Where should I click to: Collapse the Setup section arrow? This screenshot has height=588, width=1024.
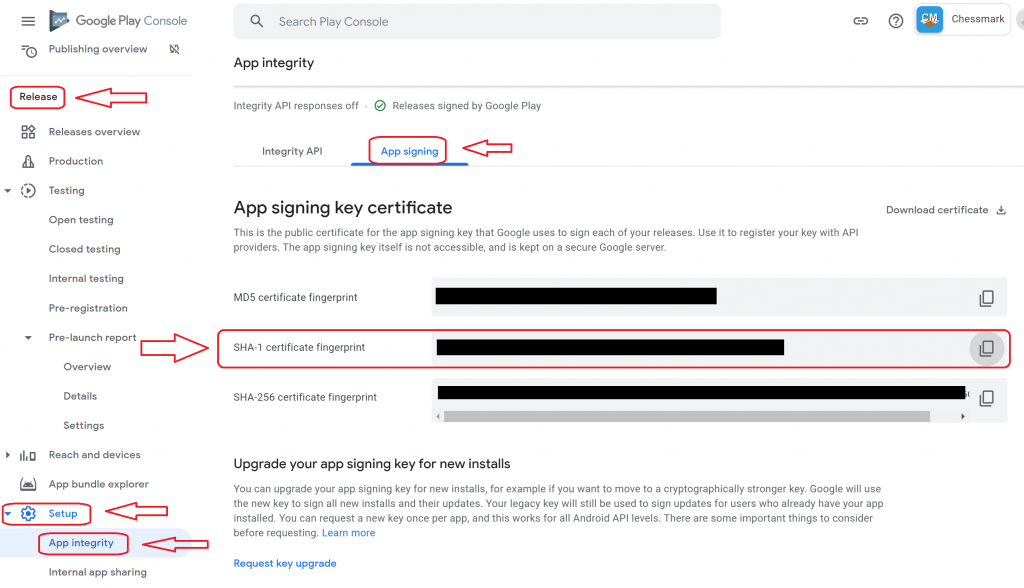(x=8, y=514)
